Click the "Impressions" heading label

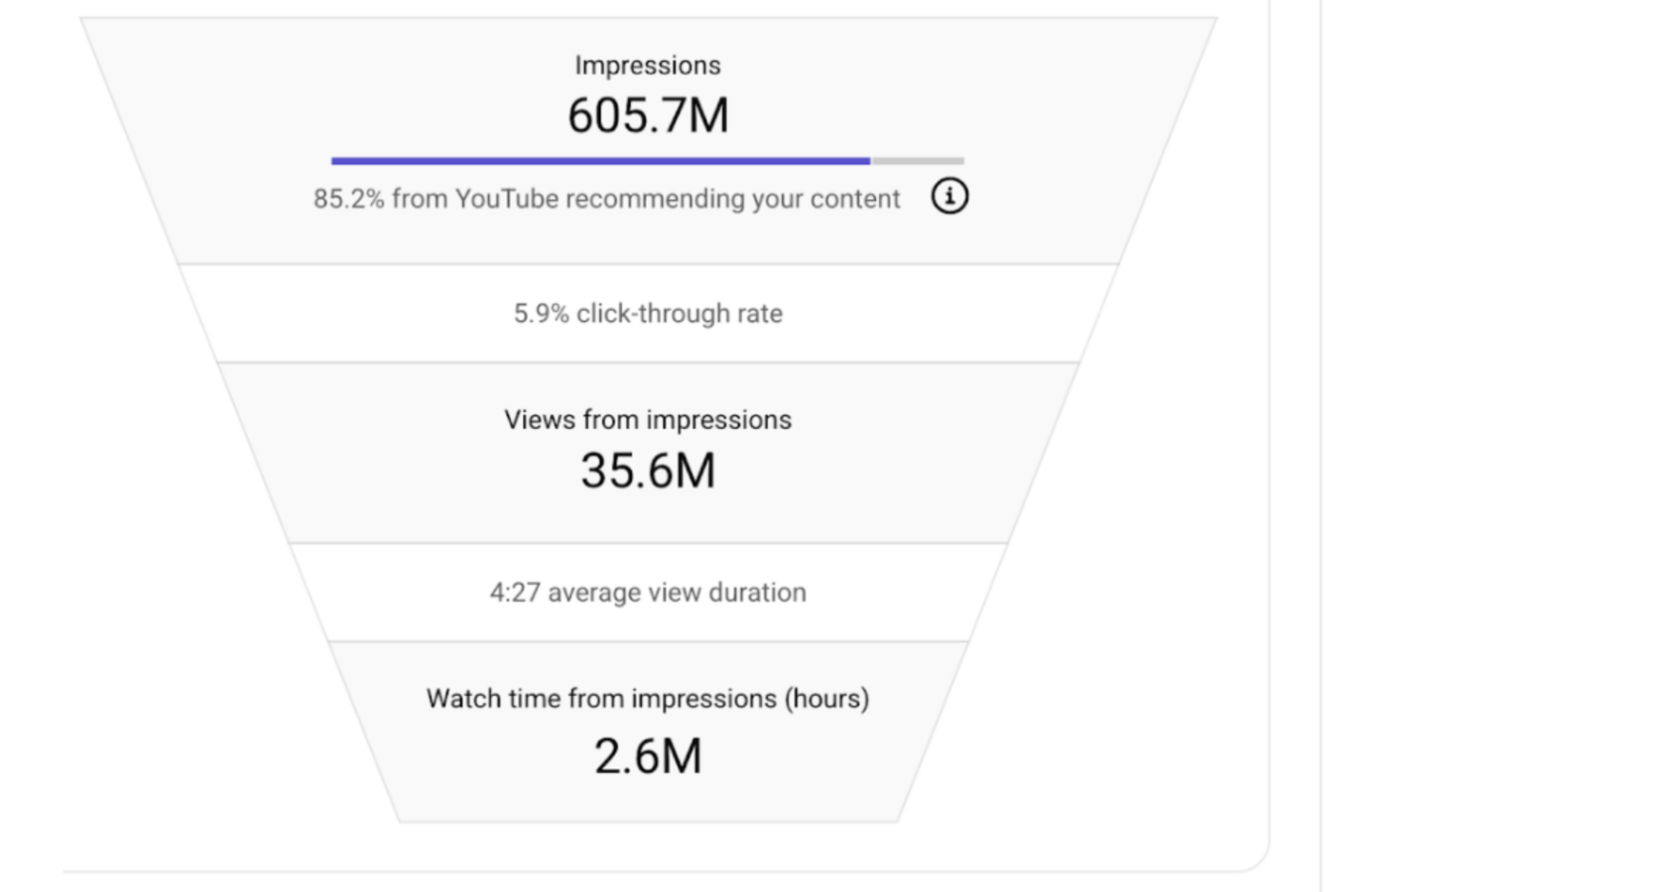pyautogui.click(x=647, y=66)
